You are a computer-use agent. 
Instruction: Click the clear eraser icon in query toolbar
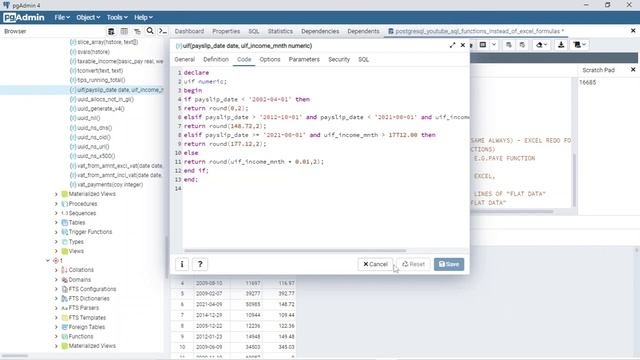tap(539, 45)
